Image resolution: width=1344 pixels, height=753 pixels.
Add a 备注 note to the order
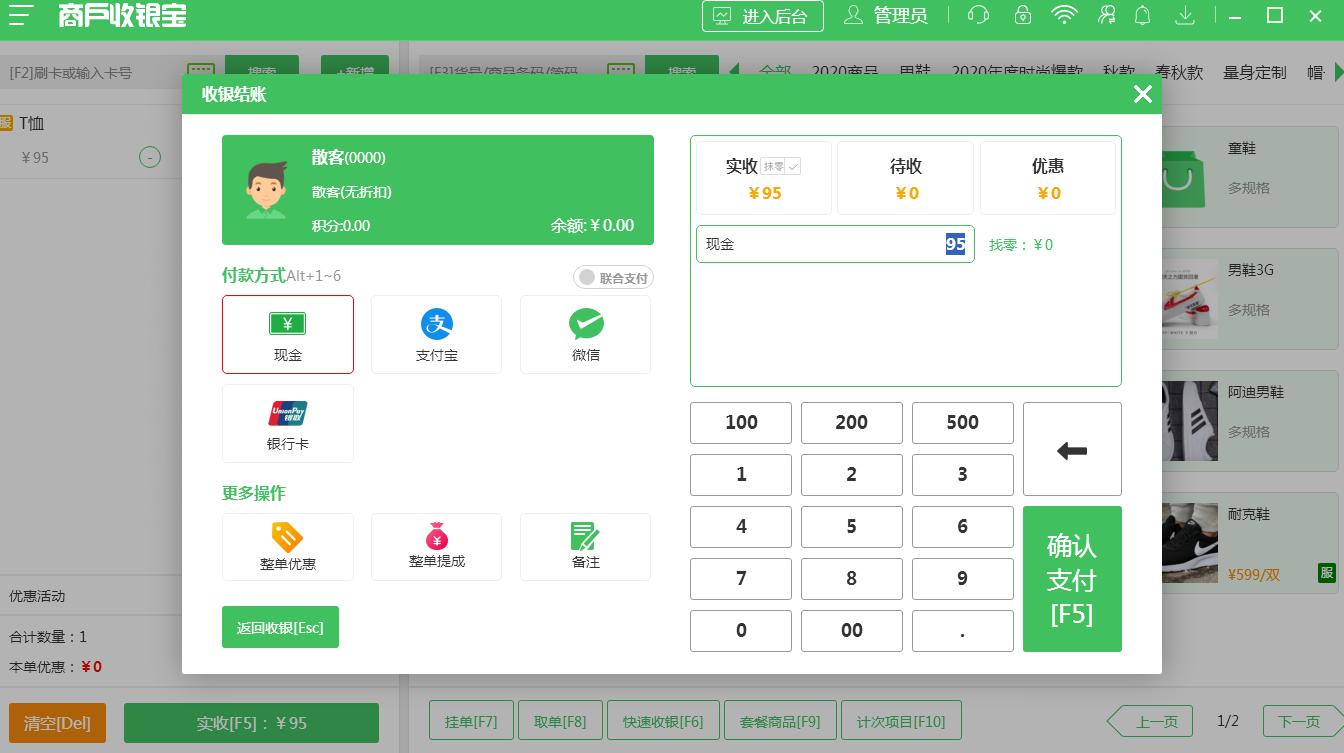pyautogui.click(x=586, y=547)
